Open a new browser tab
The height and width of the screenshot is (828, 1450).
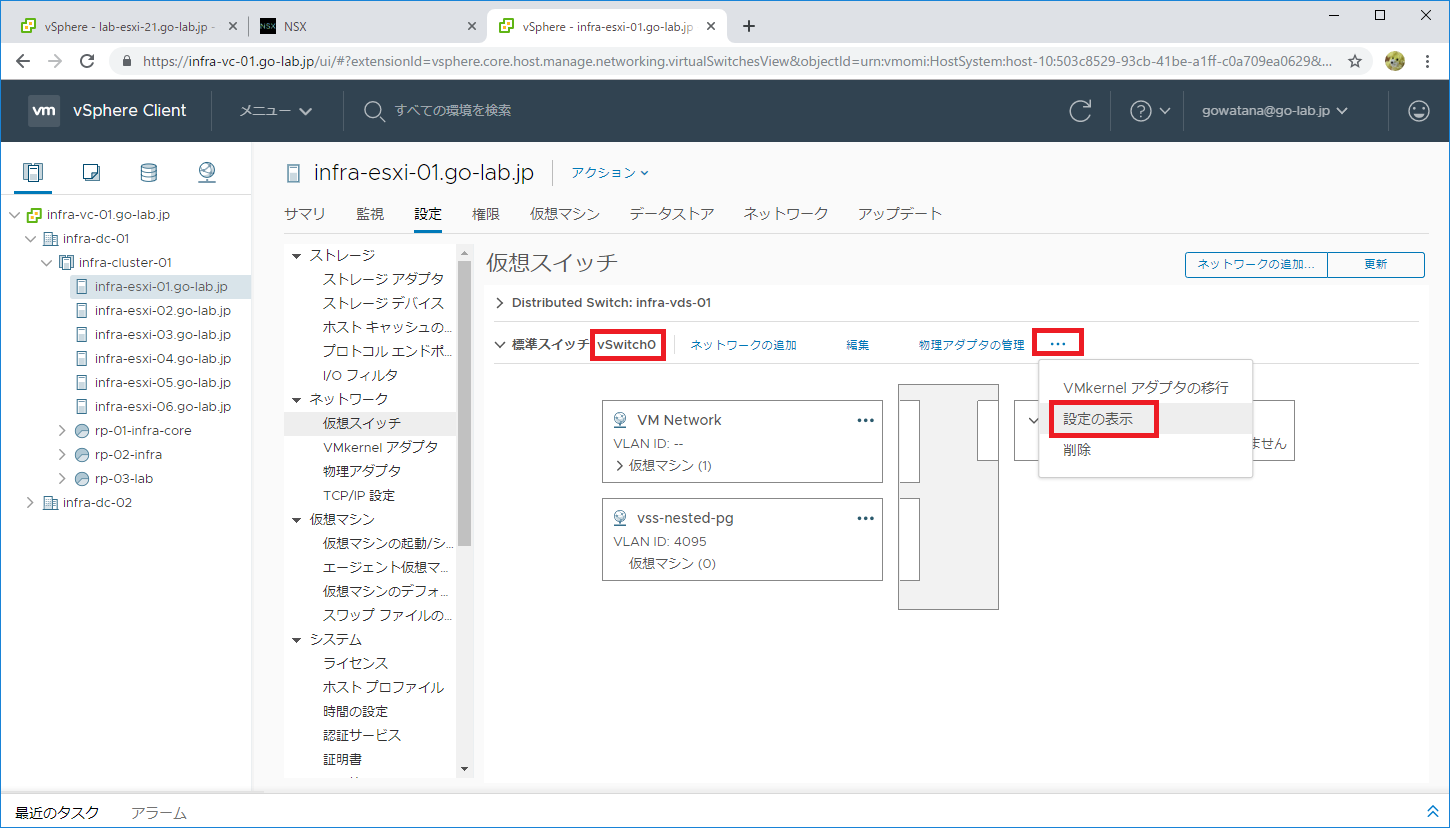tap(749, 26)
